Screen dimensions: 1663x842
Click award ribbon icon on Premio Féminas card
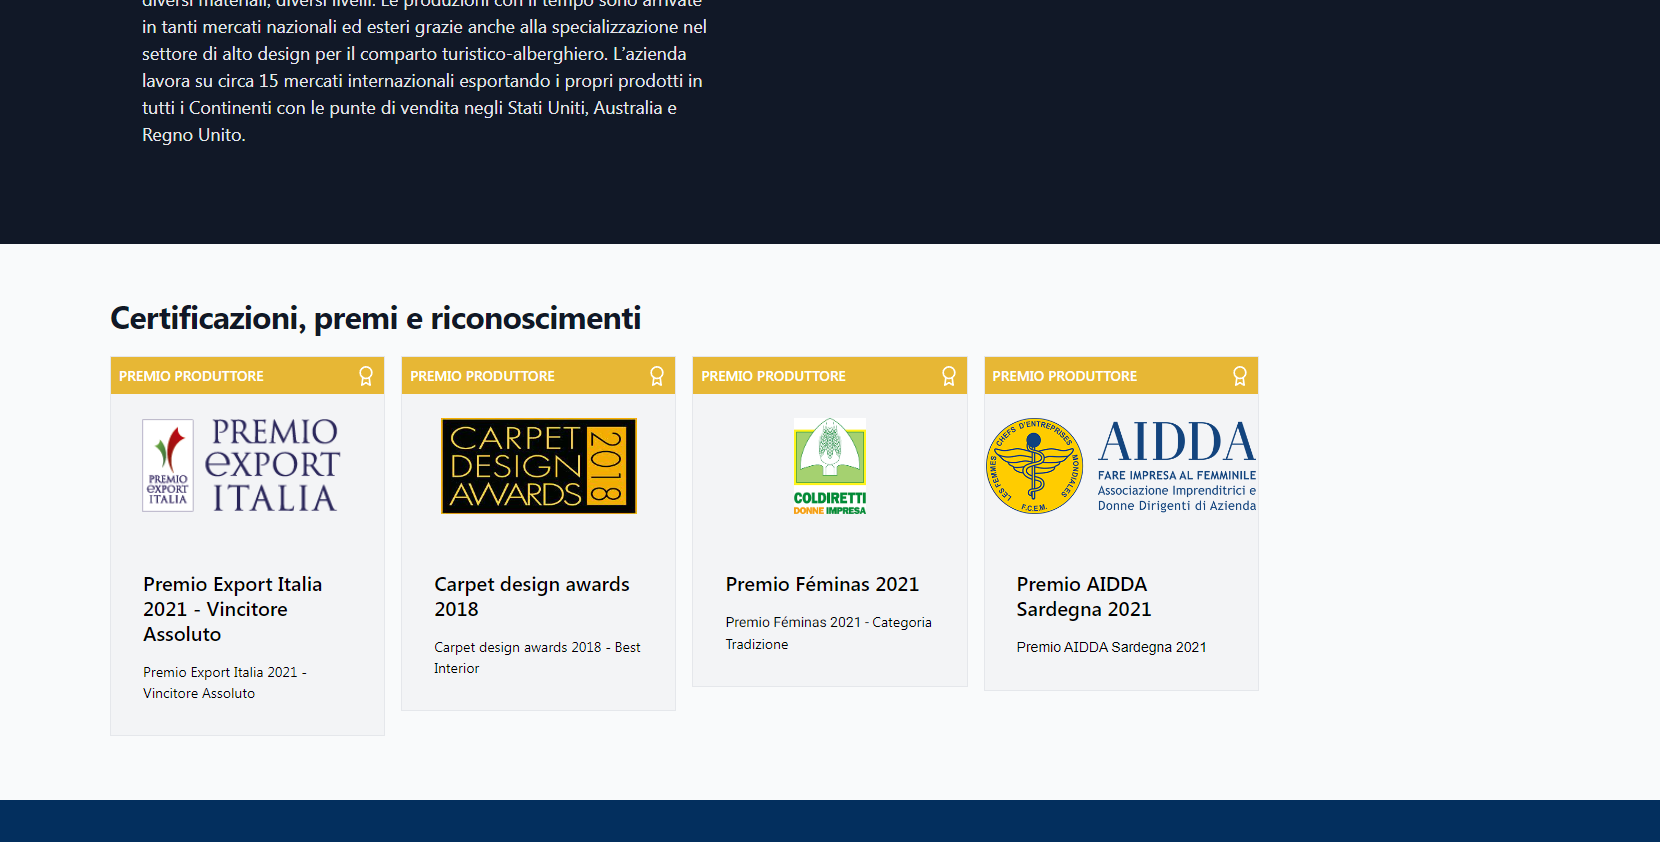click(949, 376)
